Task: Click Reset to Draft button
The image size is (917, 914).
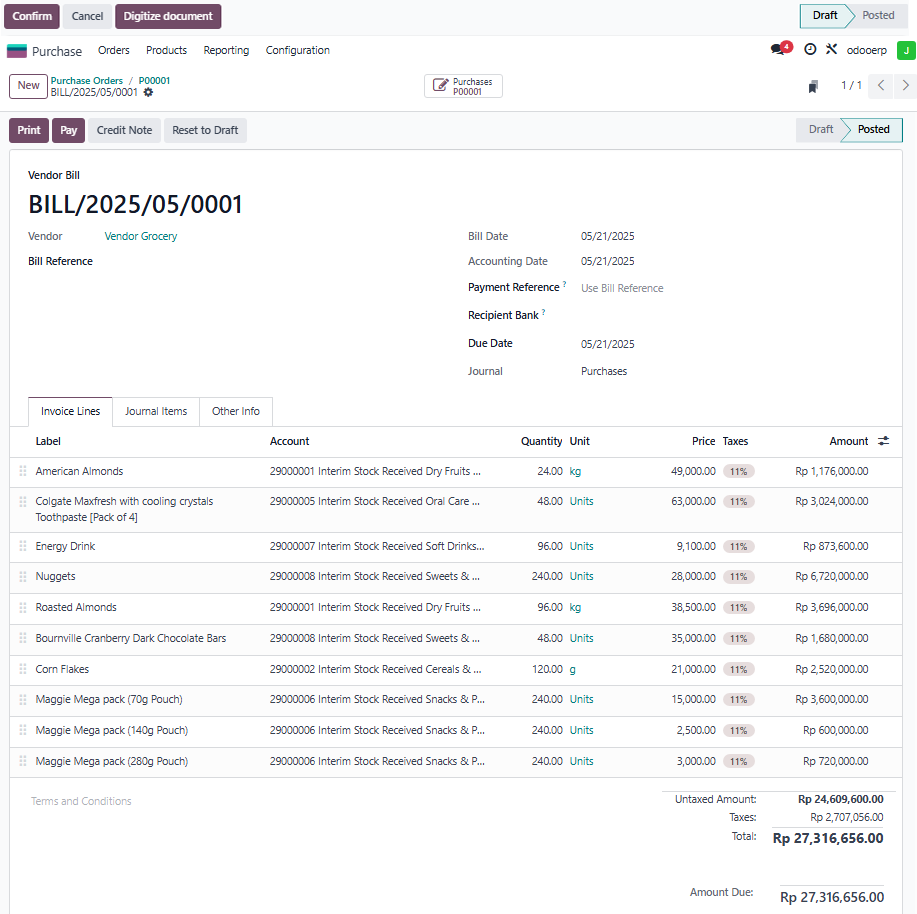Action: coord(205,130)
